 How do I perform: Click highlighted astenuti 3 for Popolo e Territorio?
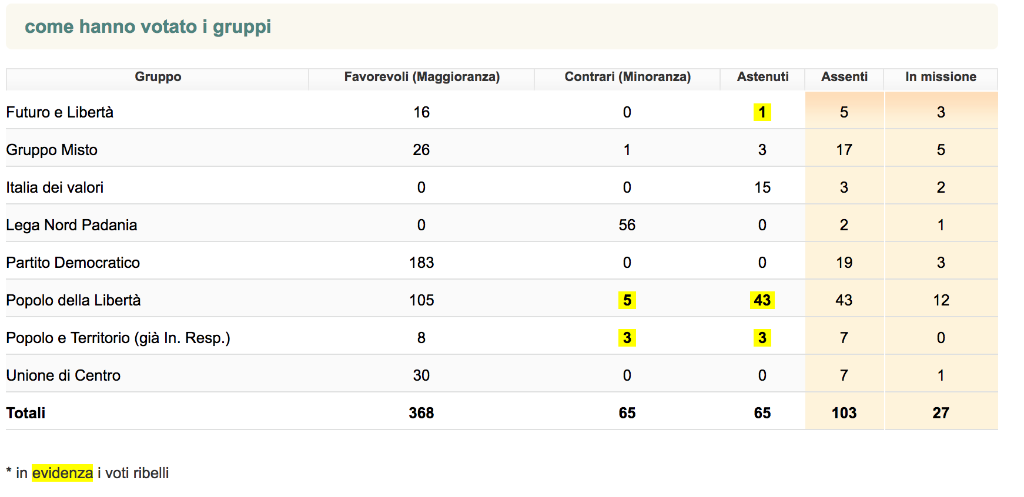pyautogui.click(x=762, y=338)
